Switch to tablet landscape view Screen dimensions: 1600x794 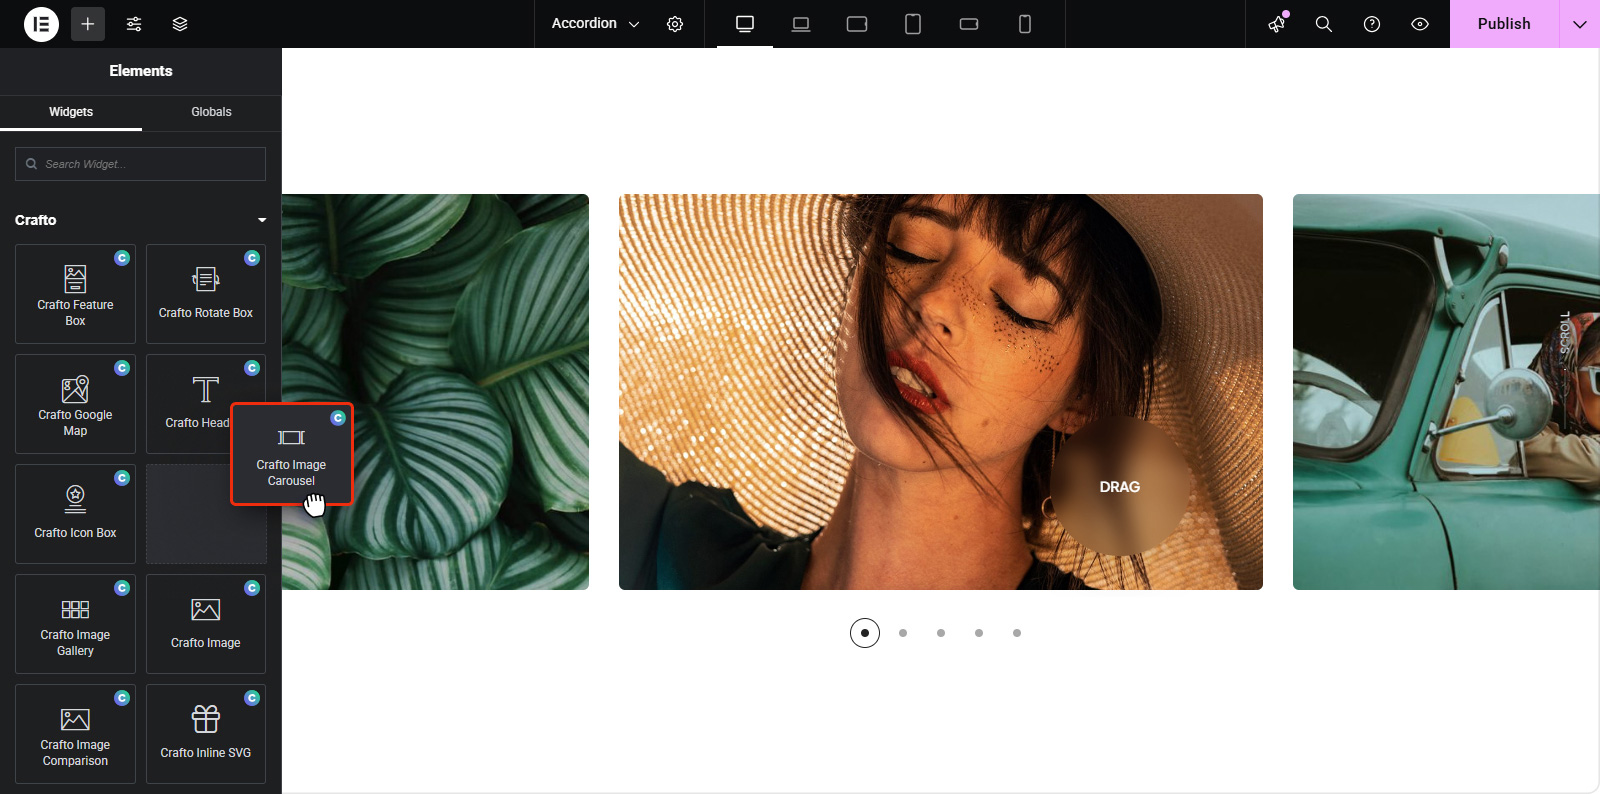(857, 24)
